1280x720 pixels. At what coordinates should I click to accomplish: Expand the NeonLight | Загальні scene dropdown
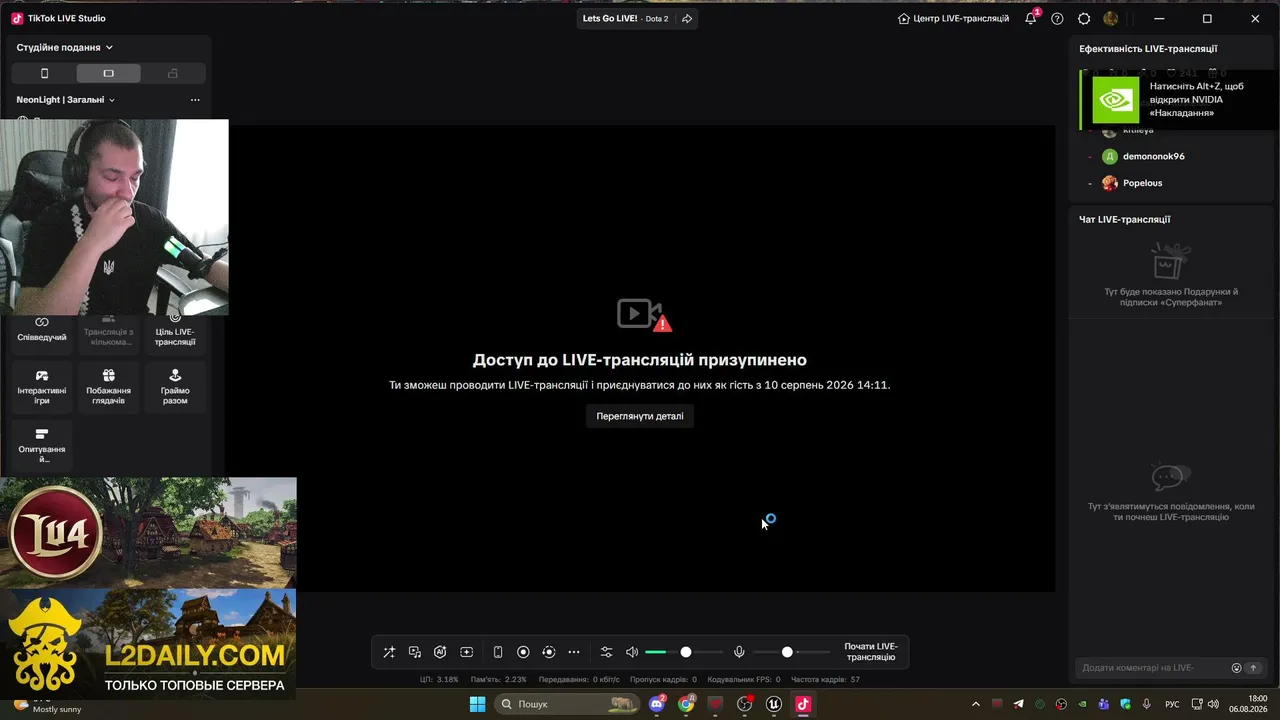pos(66,100)
